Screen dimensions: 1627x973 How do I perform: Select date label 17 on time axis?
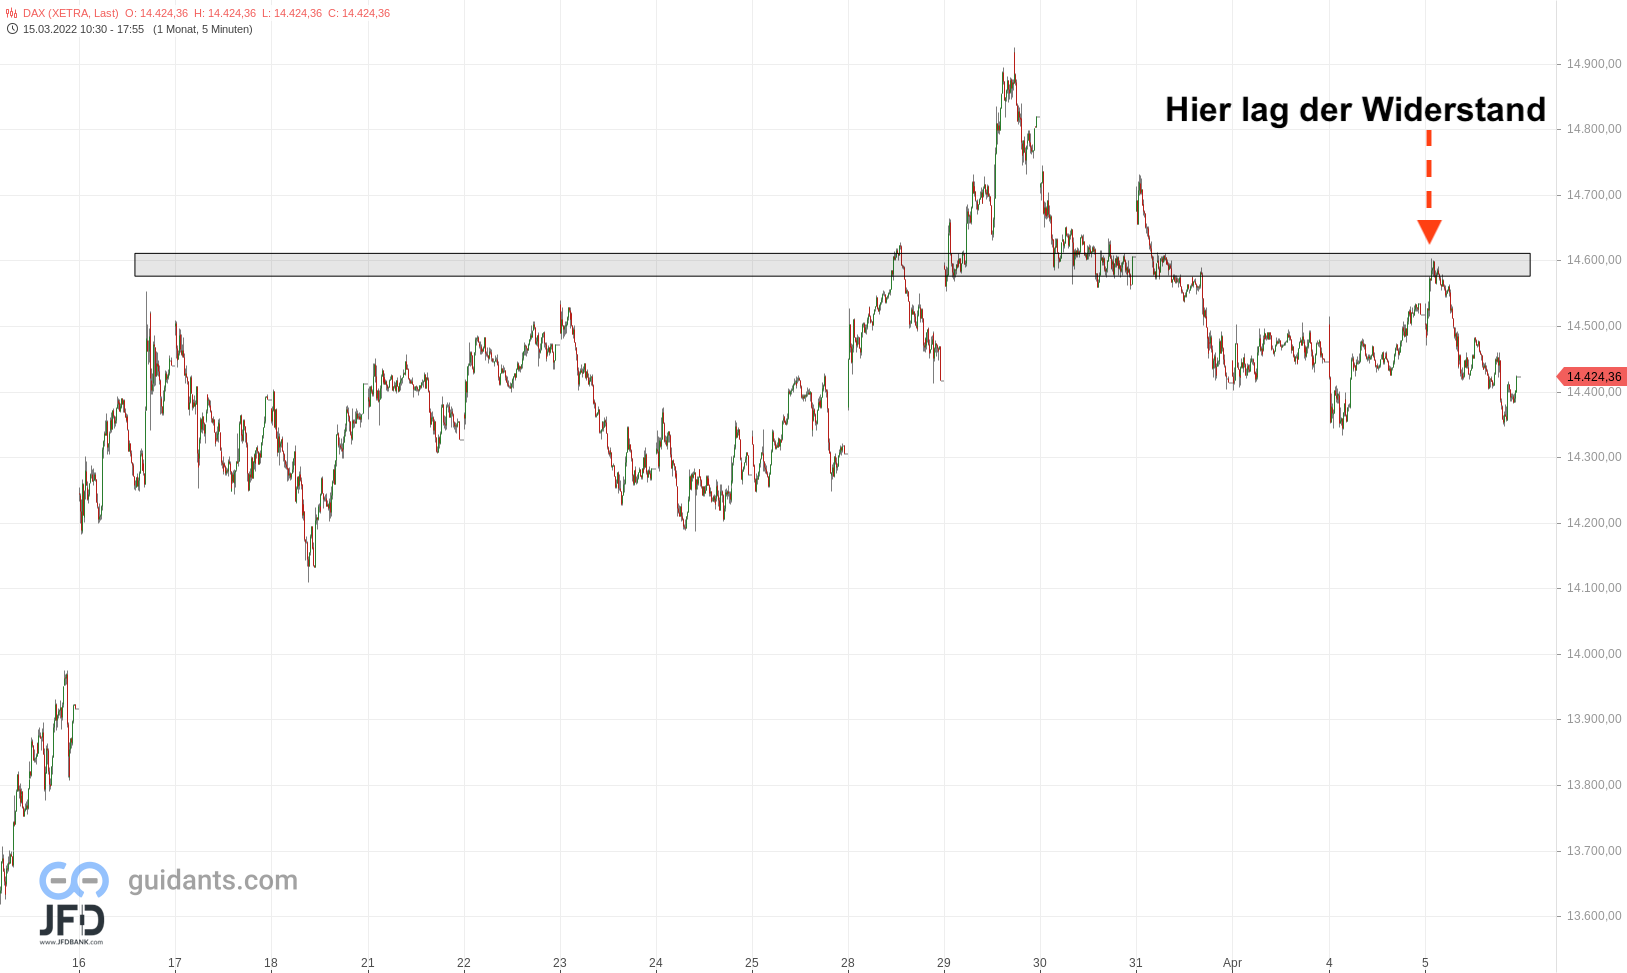(x=175, y=963)
